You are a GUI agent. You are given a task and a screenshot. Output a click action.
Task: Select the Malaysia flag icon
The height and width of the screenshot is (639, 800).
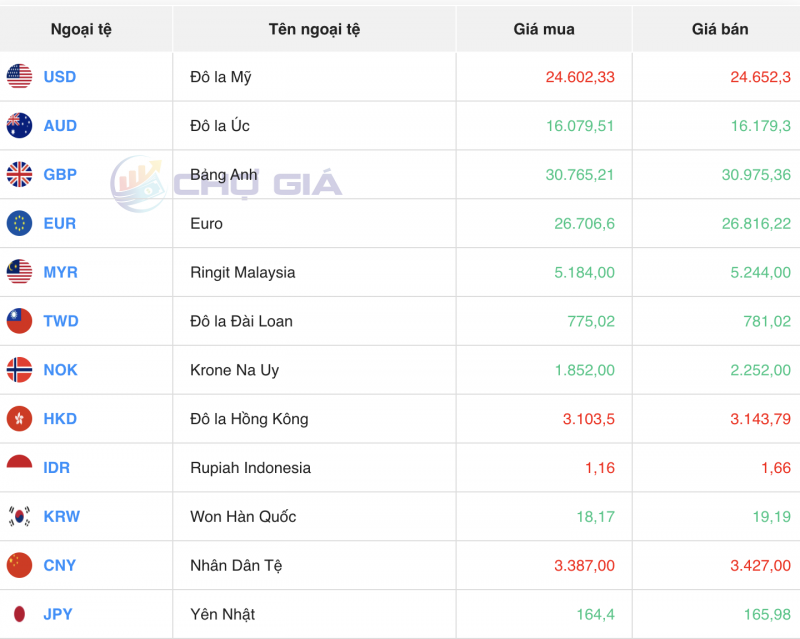[x=19, y=272]
